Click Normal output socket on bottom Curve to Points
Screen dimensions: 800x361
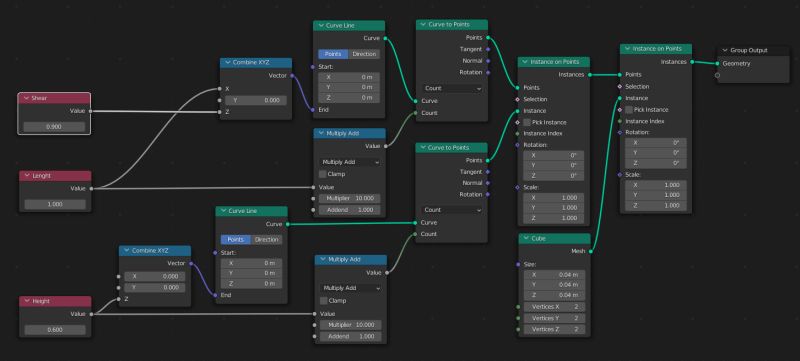click(488, 183)
